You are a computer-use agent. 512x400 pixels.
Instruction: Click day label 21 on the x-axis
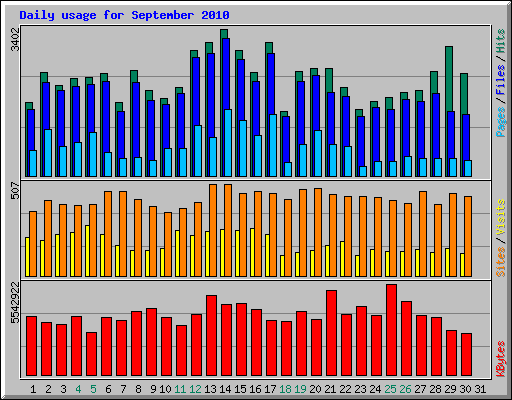[x=330, y=389]
